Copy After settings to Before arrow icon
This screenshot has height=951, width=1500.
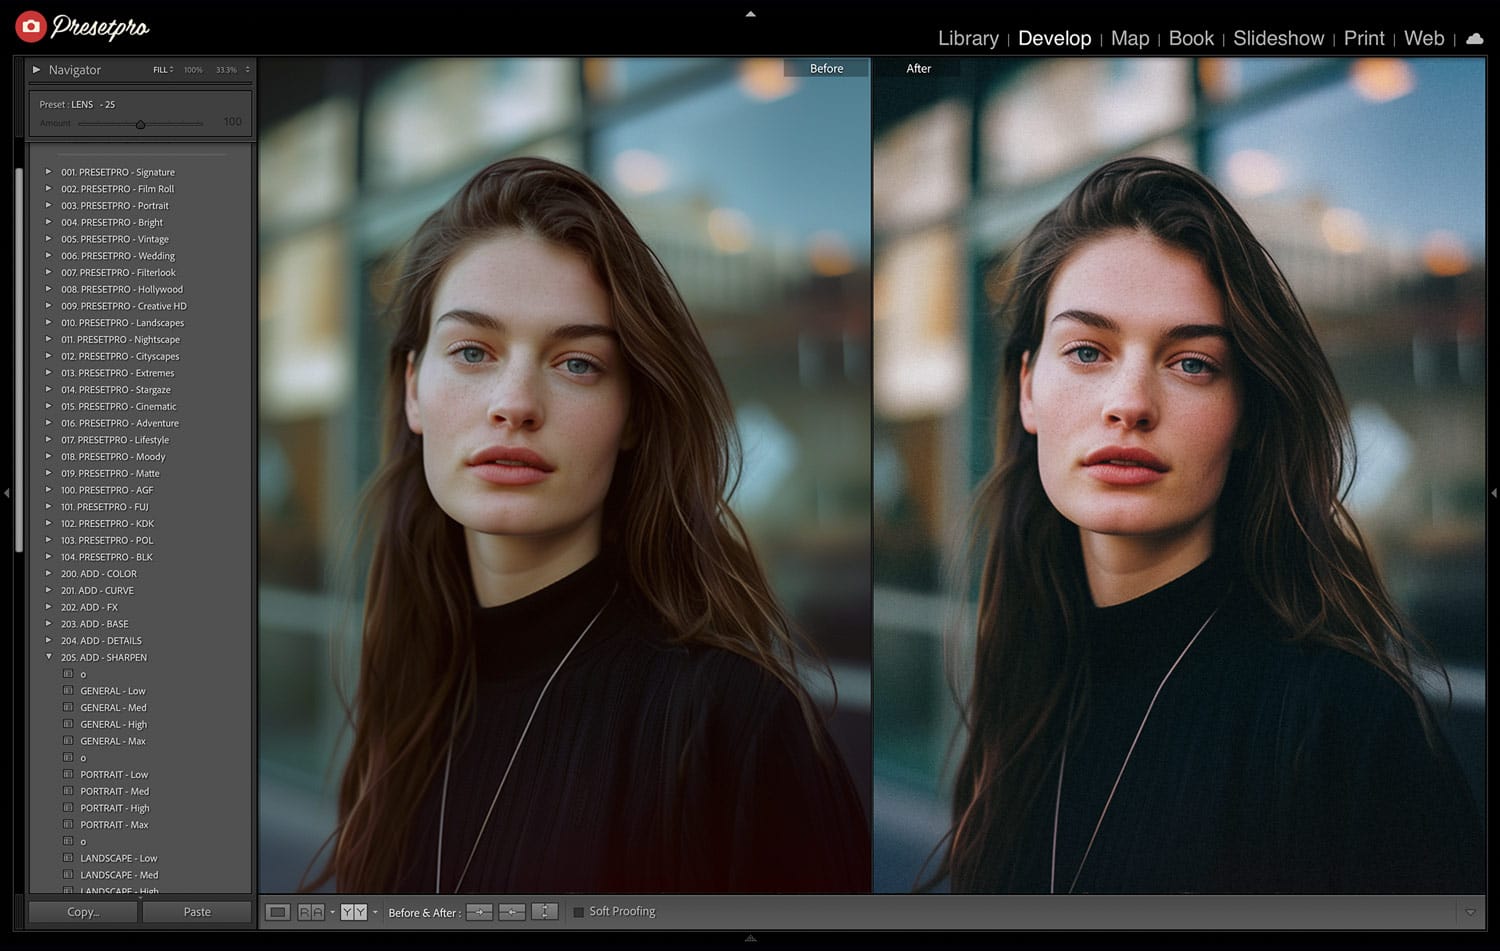[x=512, y=912]
